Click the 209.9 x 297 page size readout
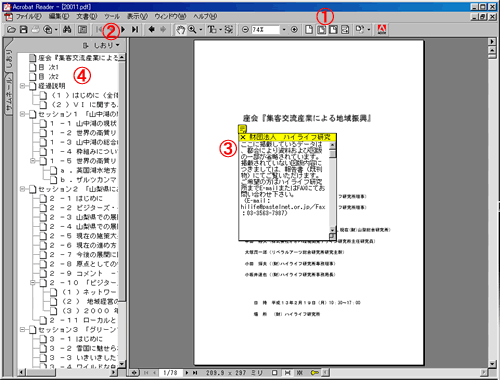 tap(234, 373)
